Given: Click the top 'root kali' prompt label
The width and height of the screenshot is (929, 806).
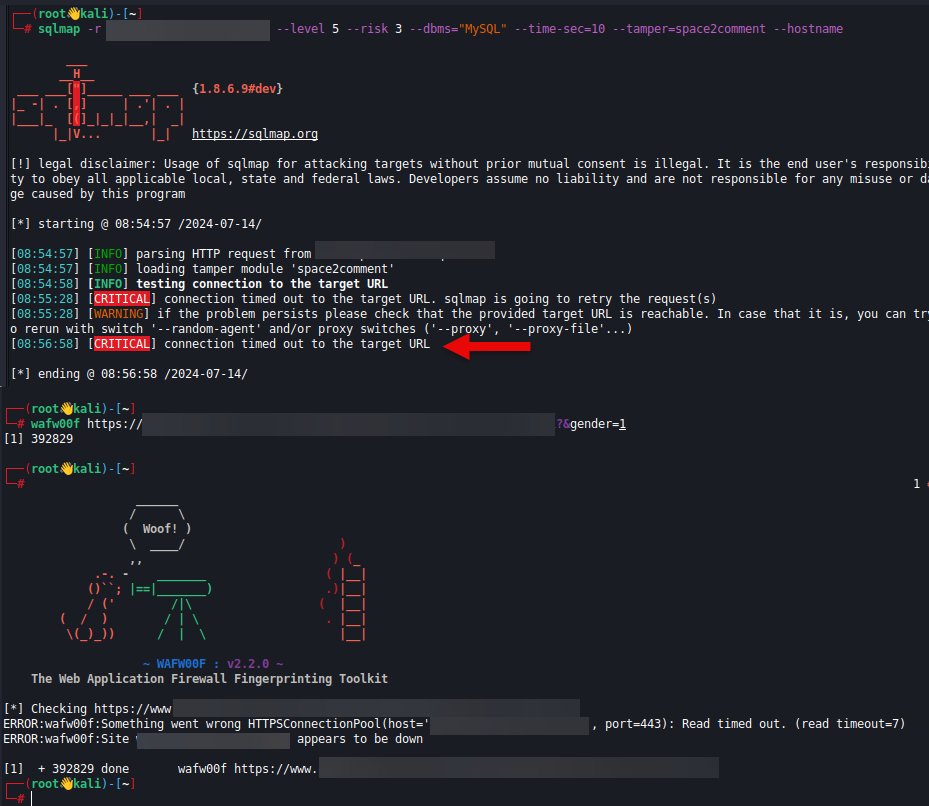Looking at the screenshot, I should 72,14.
